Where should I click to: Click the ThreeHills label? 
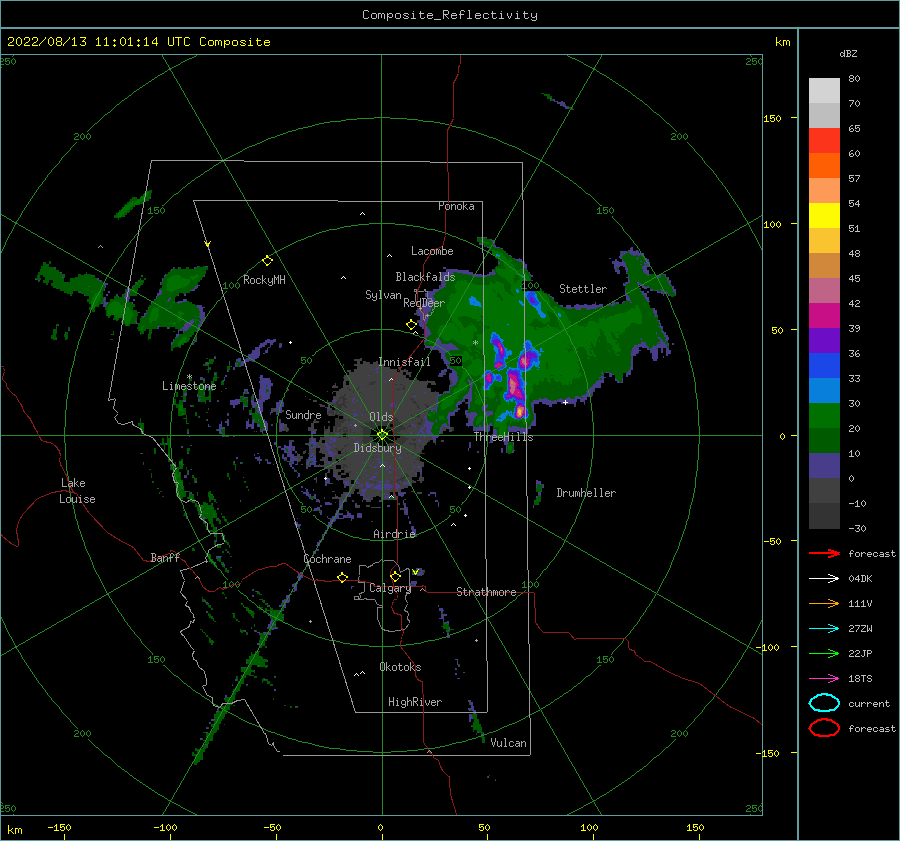click(503, 437)
